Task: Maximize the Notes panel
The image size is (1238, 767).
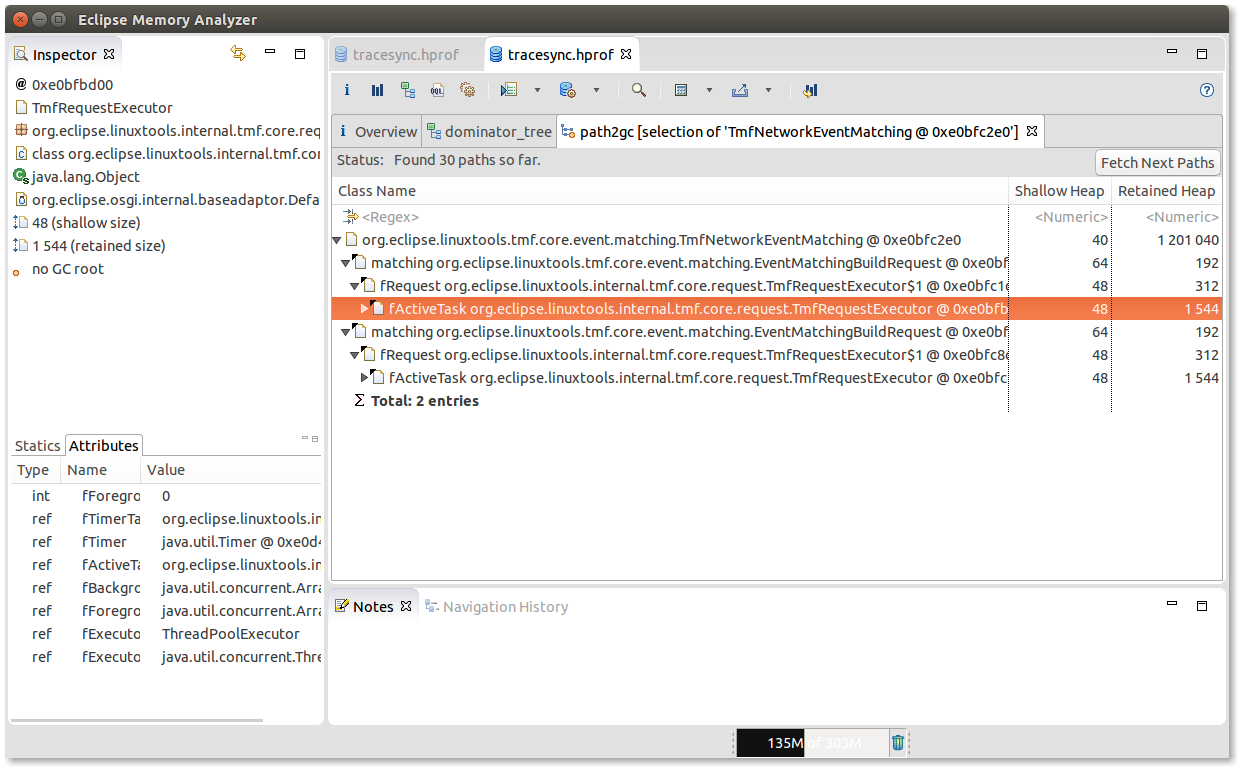Action: 1202,606
